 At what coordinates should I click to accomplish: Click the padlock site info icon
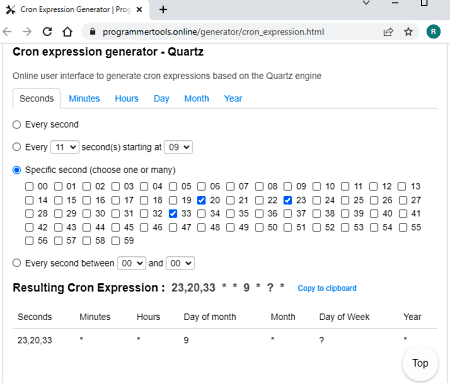click(x=92, y=32)
